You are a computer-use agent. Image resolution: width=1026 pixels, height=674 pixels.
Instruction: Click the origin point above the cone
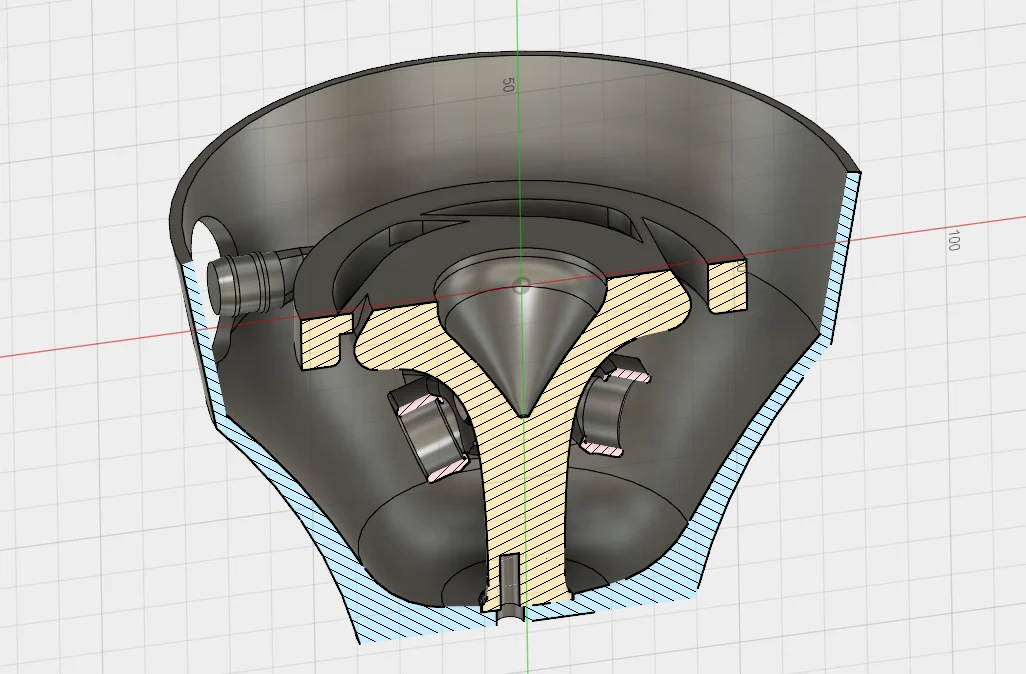pyautogui.click(x=521, y=285)
